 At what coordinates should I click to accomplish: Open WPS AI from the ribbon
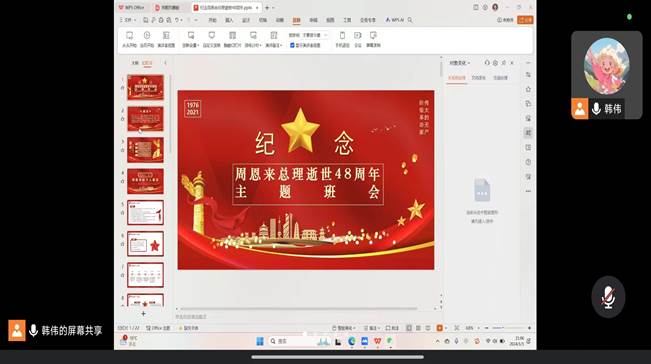[394, 20]
